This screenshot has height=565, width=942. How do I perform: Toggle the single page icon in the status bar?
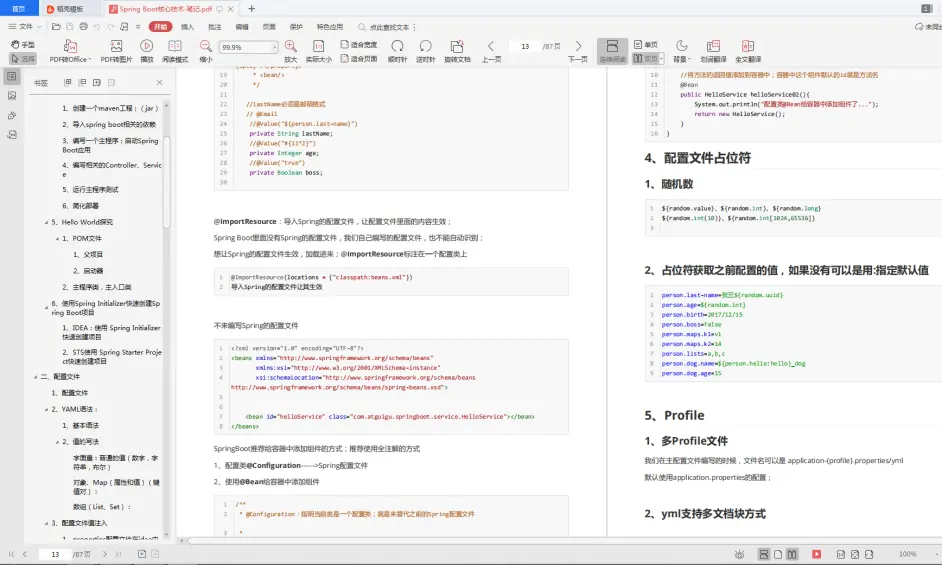[x=778, y=554]
